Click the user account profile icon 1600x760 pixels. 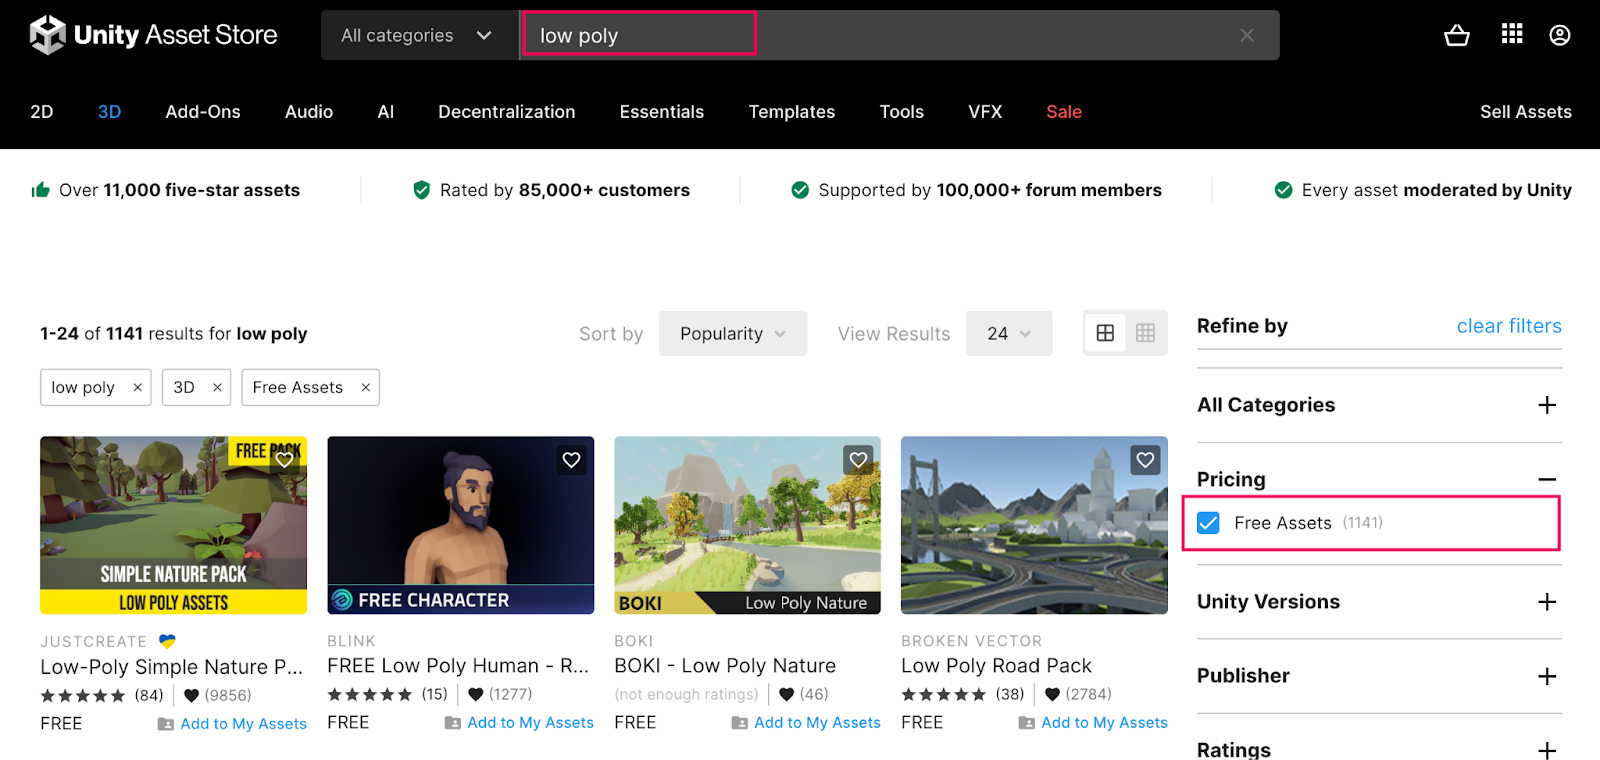[1559, 36]
